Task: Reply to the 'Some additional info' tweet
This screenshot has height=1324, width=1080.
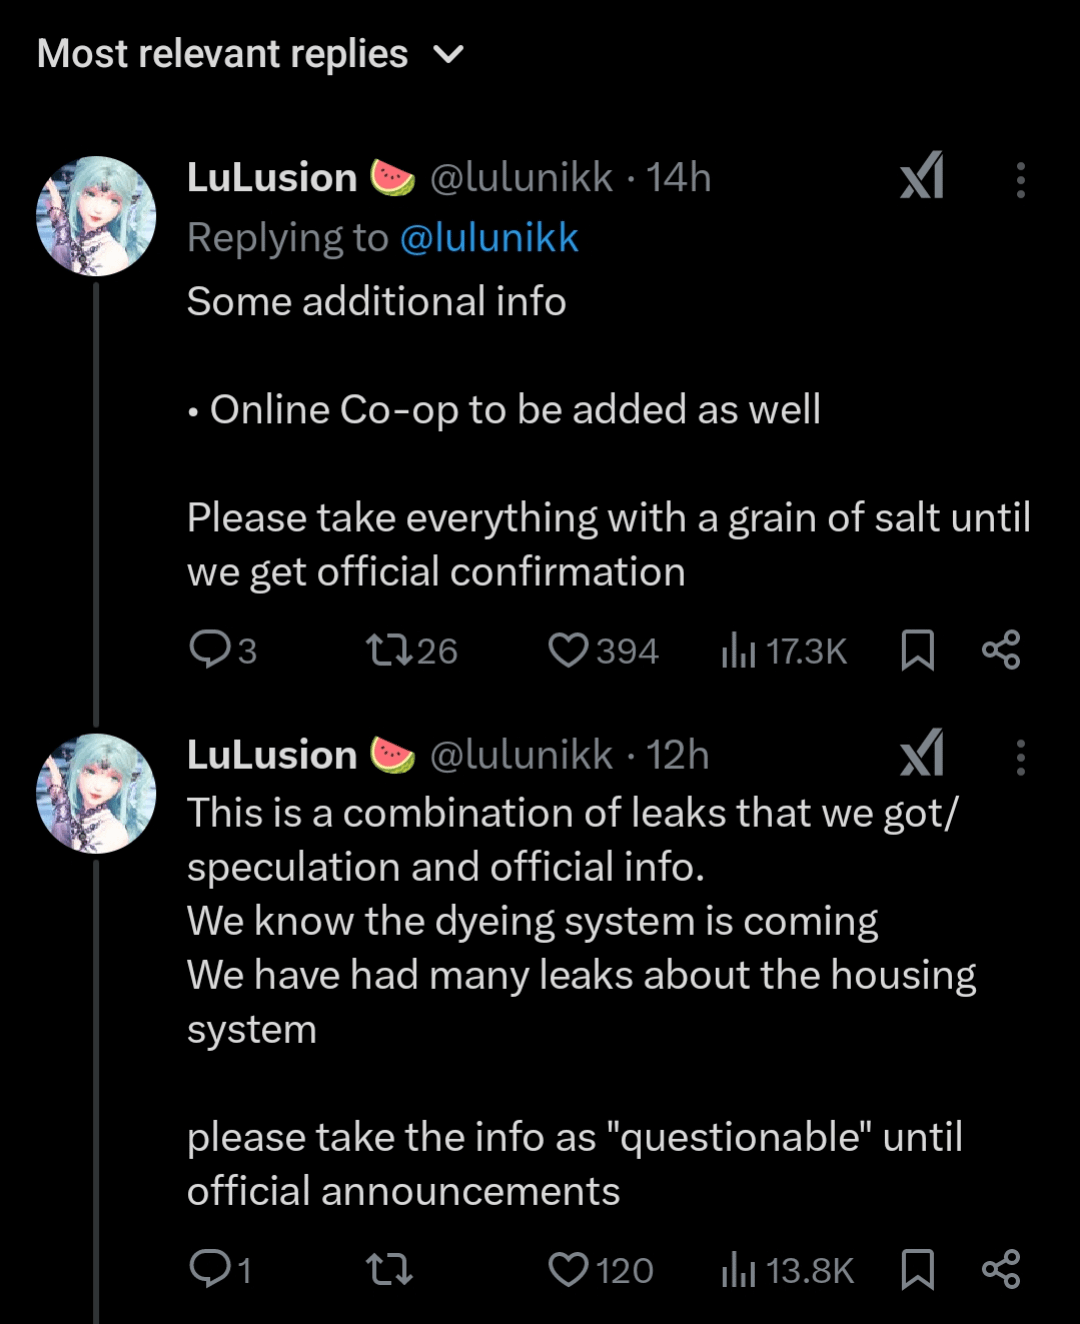Action: coord(223,651)
